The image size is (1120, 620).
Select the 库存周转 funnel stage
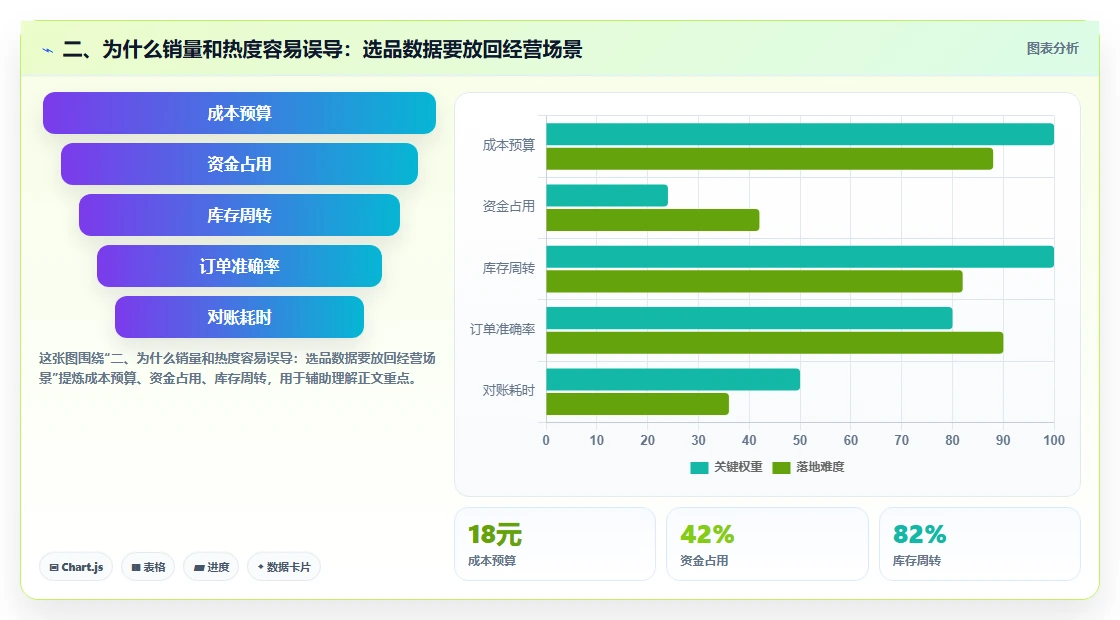(239, 215)
